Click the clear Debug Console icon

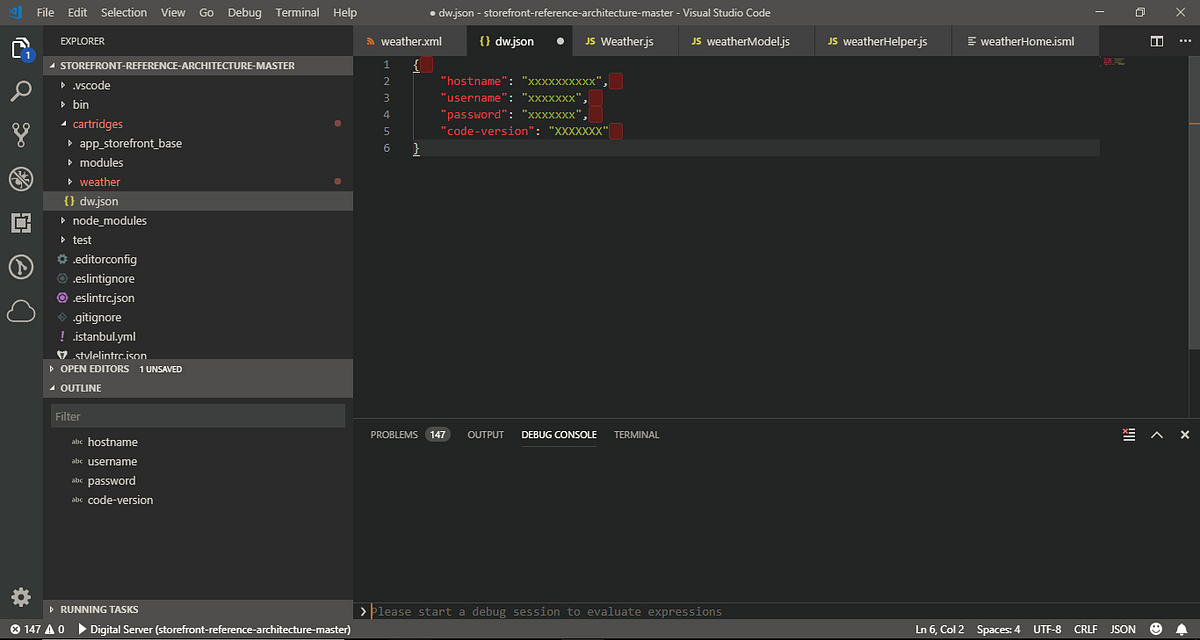click(x=1129, y=434)
